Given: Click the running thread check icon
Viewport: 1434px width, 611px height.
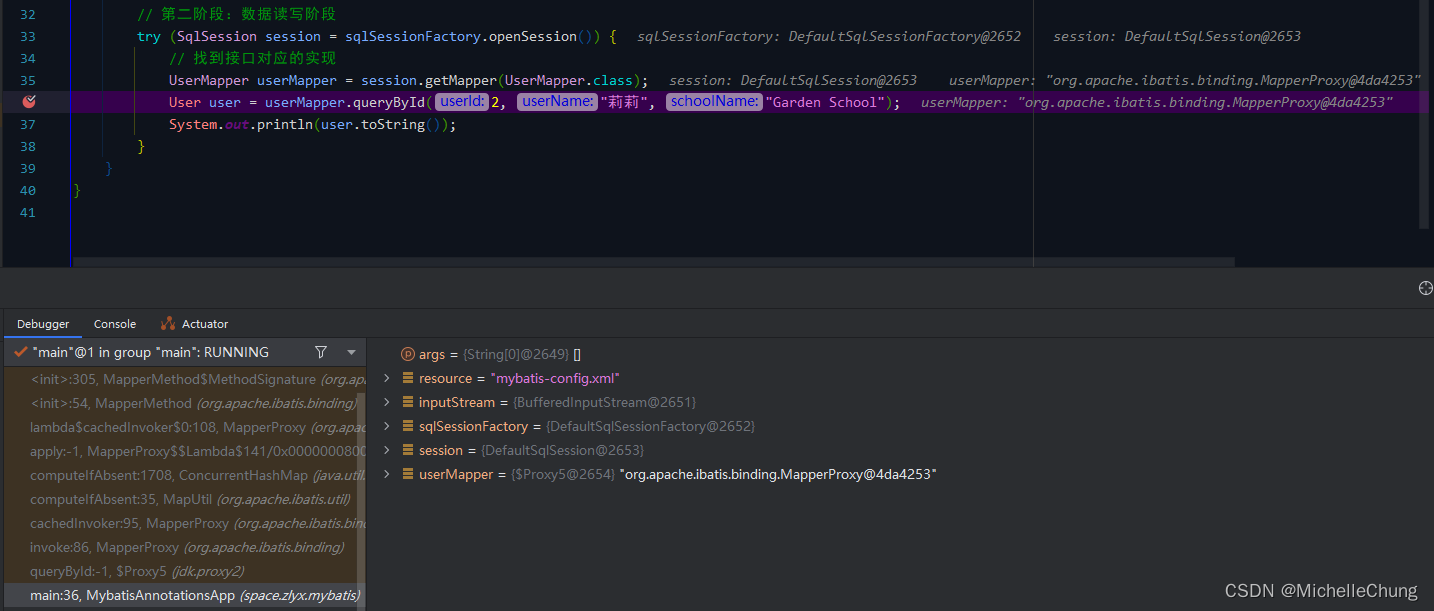Looking at the screenshot, I should coord(20,352).
